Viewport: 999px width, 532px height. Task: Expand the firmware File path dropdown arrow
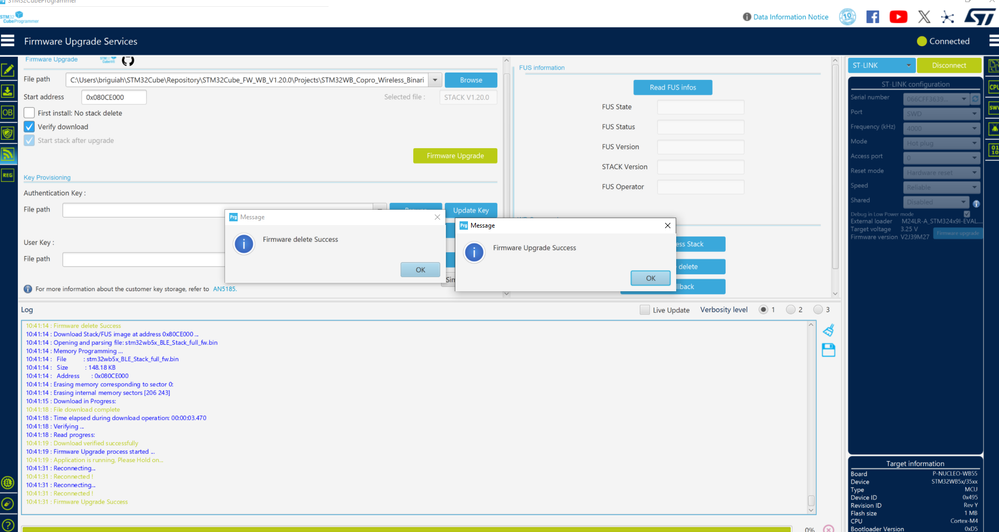pyautogui.click(x=435, y=80)
